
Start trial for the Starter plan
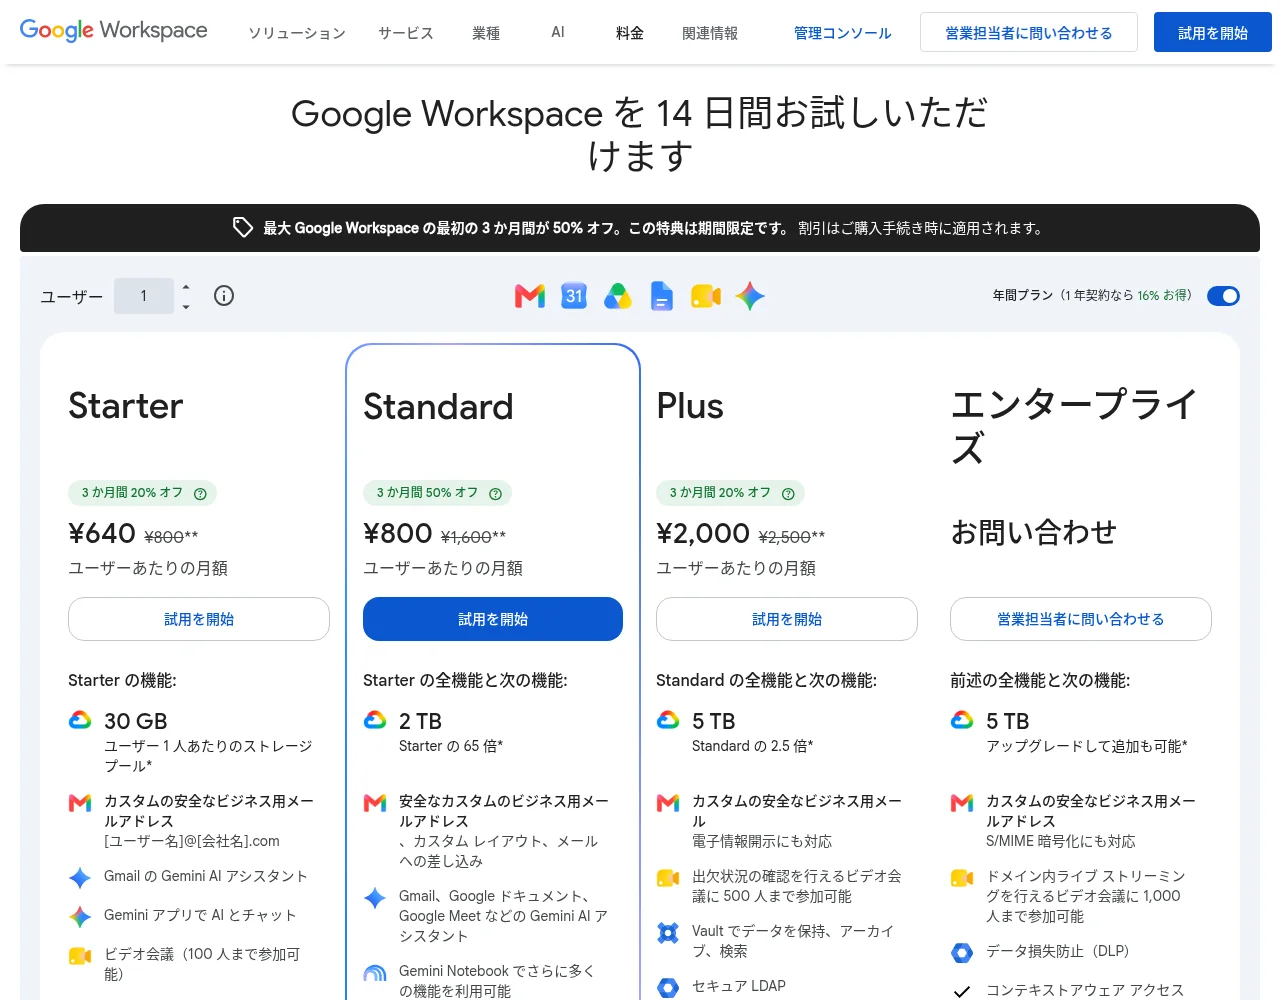(199, 619)
